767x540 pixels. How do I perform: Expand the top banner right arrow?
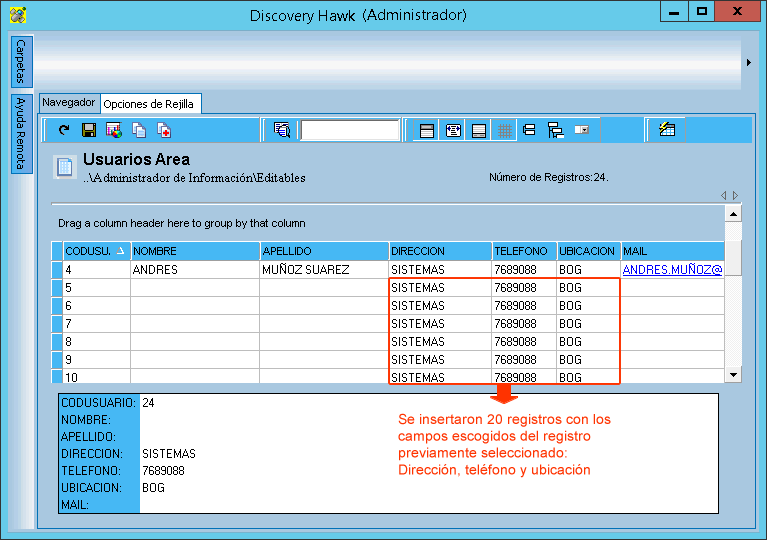coord(749,63)
